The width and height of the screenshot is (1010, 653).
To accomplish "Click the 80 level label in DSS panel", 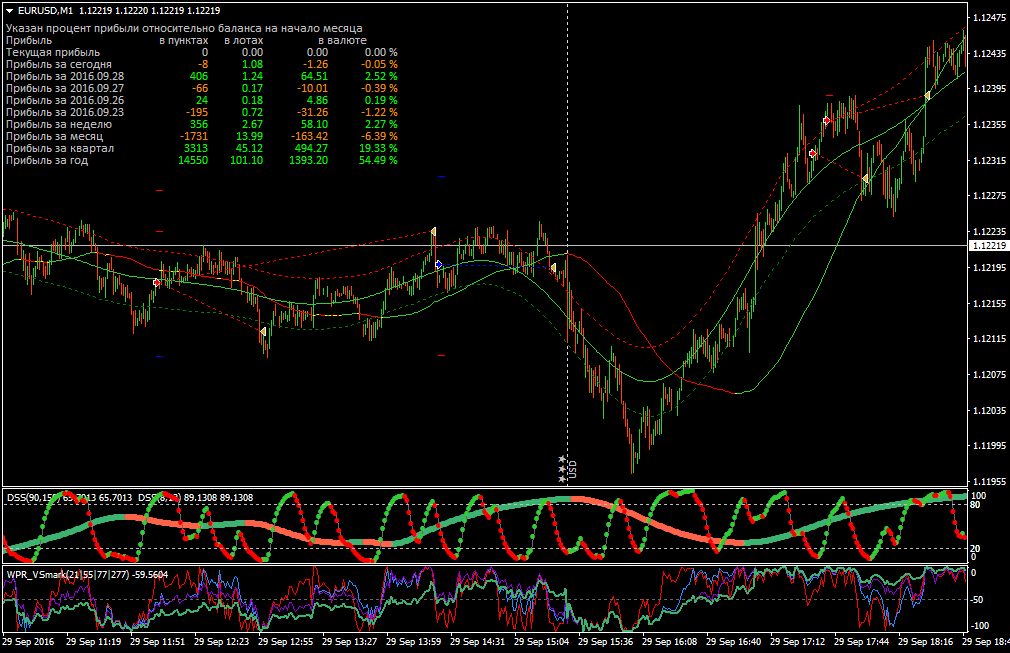I will (975, 505).
